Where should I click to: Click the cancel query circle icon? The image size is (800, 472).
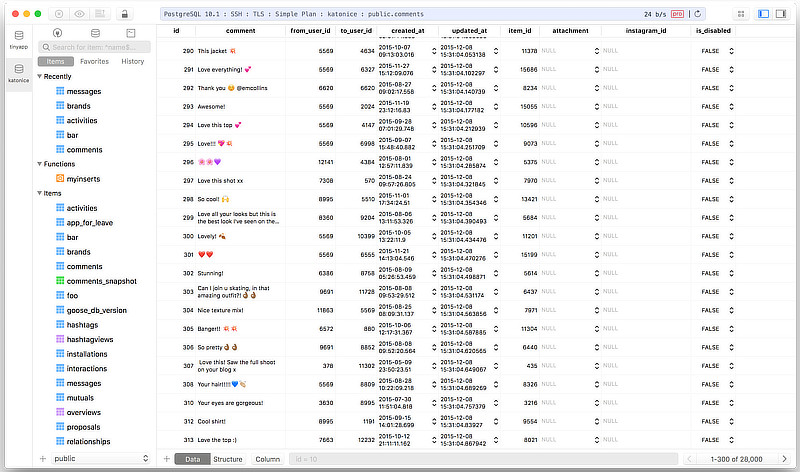(x=59, y=14)
